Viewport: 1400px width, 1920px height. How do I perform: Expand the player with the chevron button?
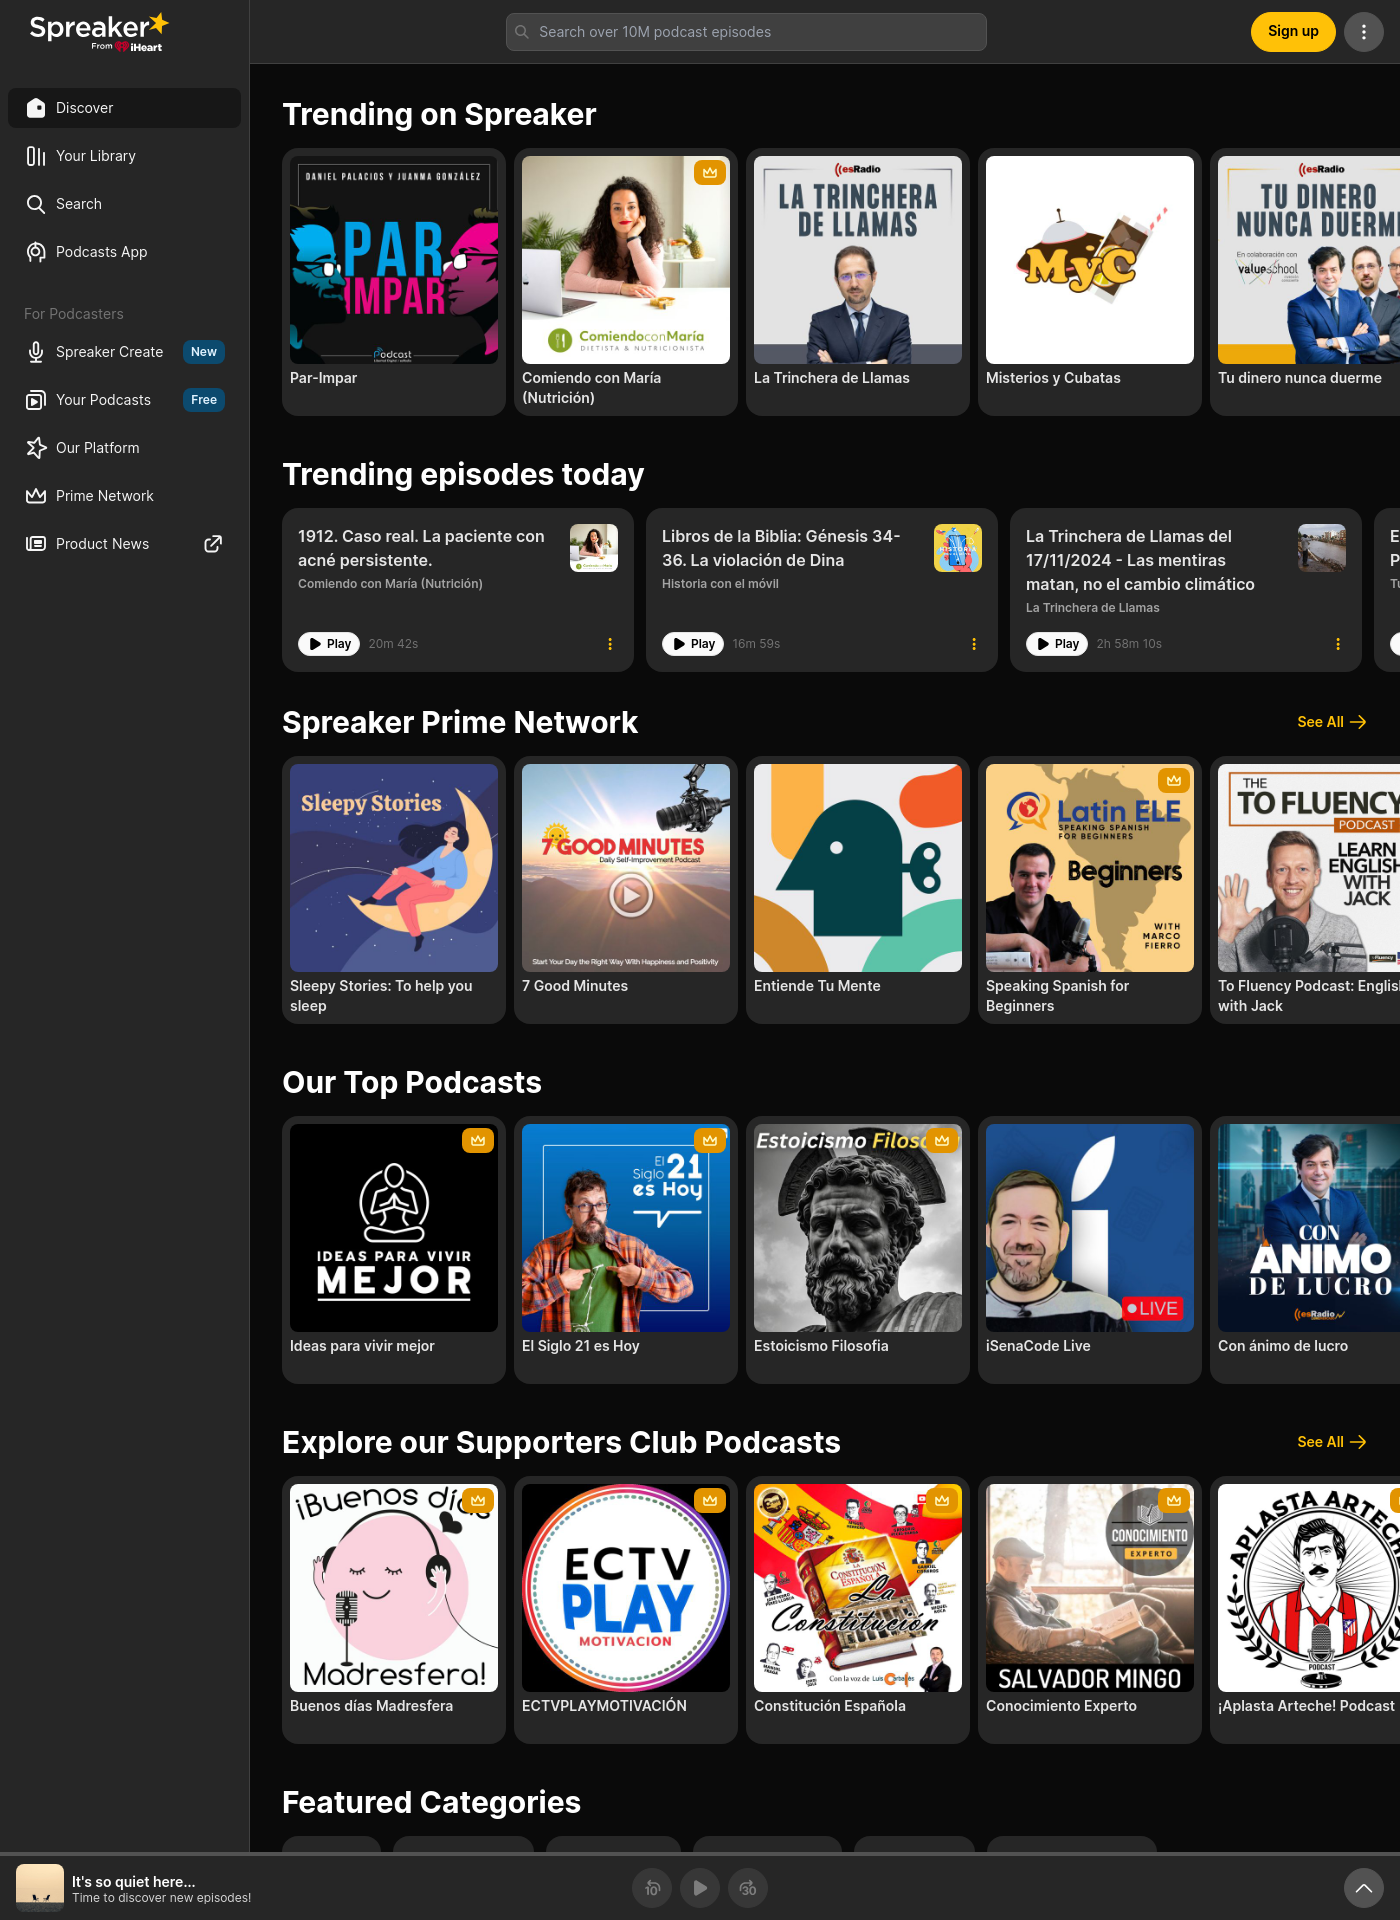1363,1888
